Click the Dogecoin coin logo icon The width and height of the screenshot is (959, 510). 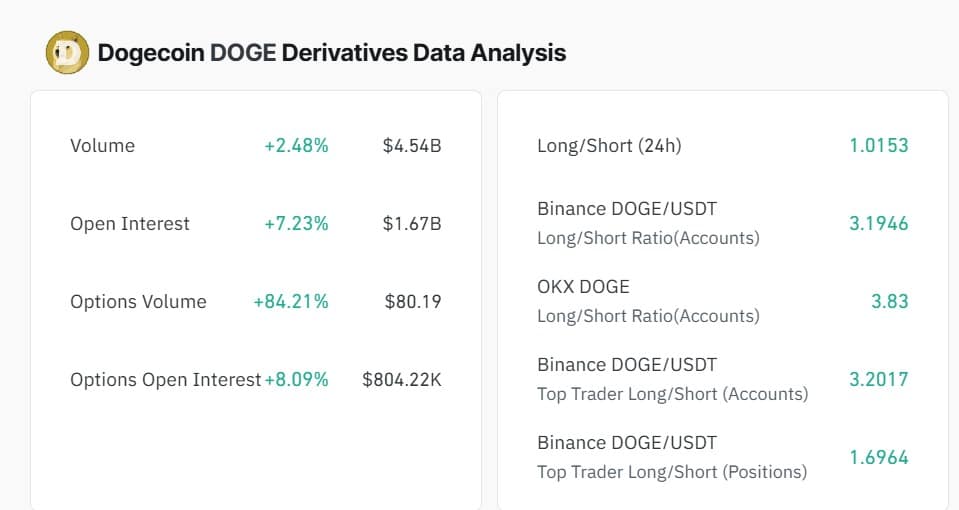68,53
